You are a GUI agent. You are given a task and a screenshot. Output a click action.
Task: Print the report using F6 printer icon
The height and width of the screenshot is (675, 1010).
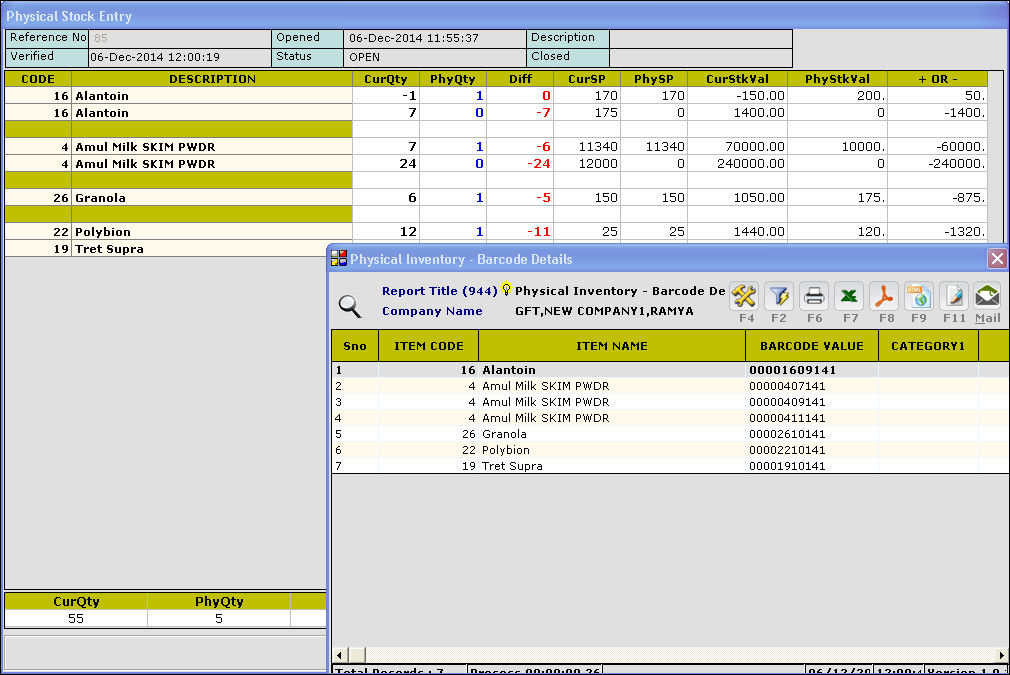(814, 296)
